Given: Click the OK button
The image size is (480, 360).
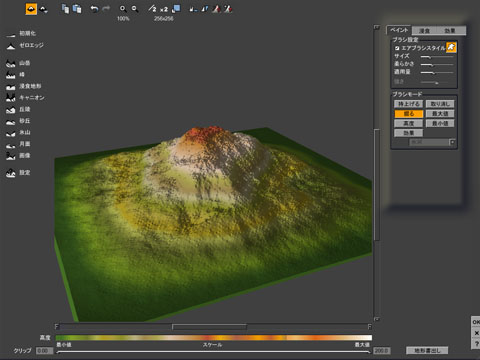Looking at the screenshot, I should point(476,322).
